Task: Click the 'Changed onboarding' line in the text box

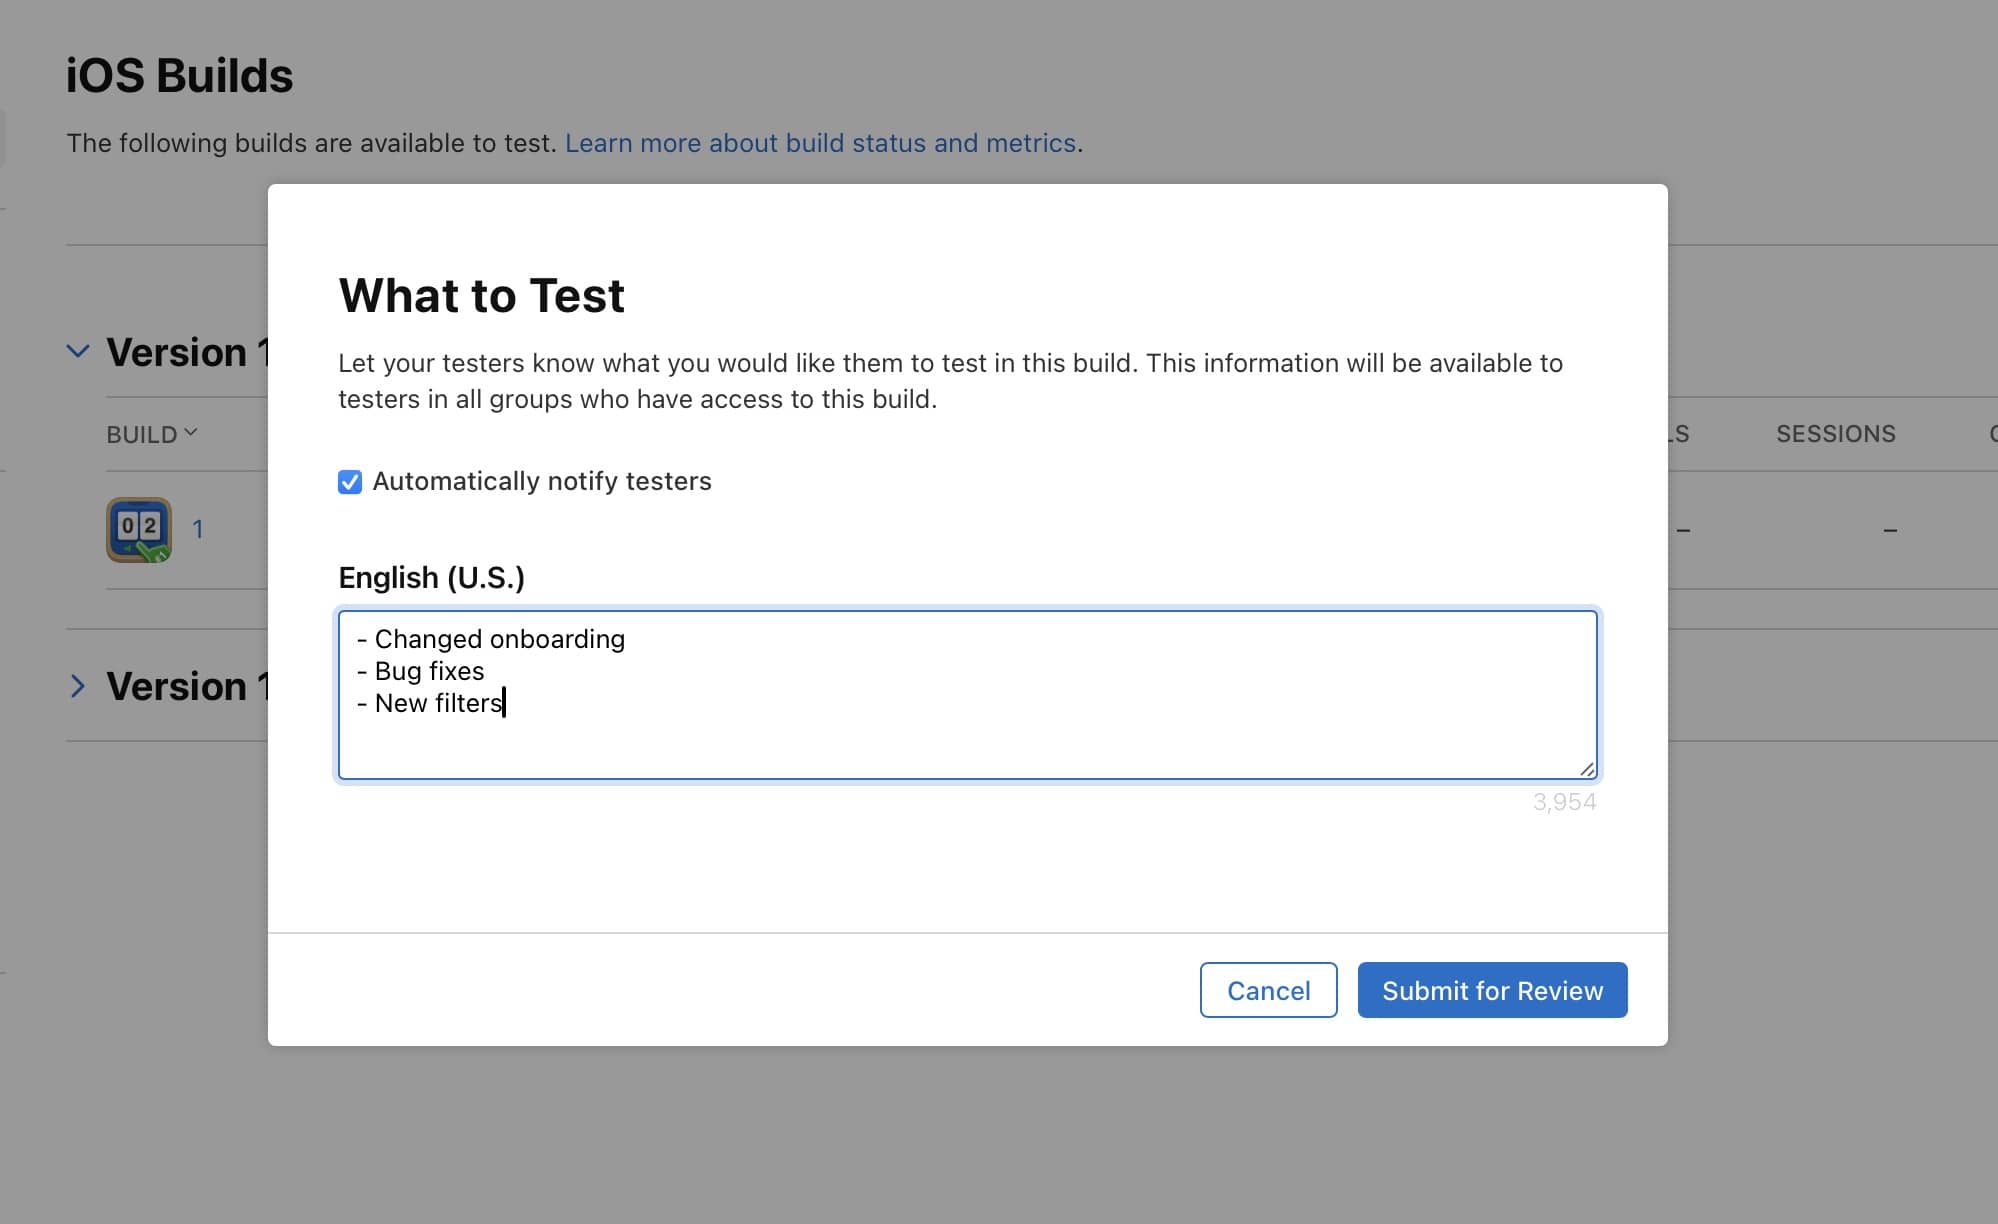Action: click(x=499, y=639)
